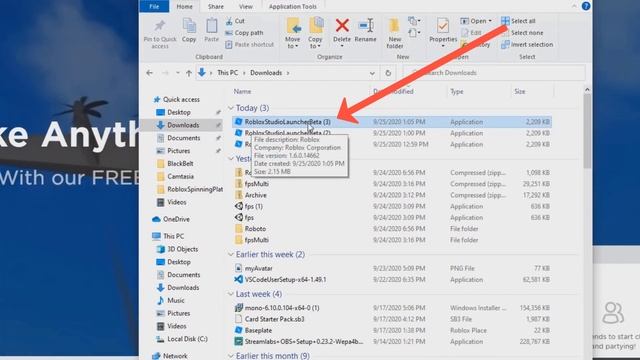Switch to the Home tab
The width and height of the screenshot is (640, 360).
pyautogui.click(x=184, y=6)
